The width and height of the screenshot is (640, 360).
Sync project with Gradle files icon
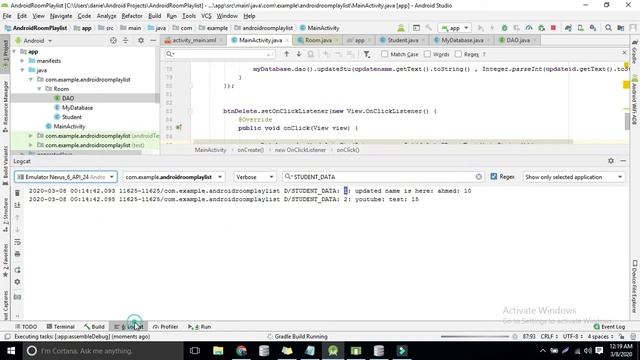568,28
